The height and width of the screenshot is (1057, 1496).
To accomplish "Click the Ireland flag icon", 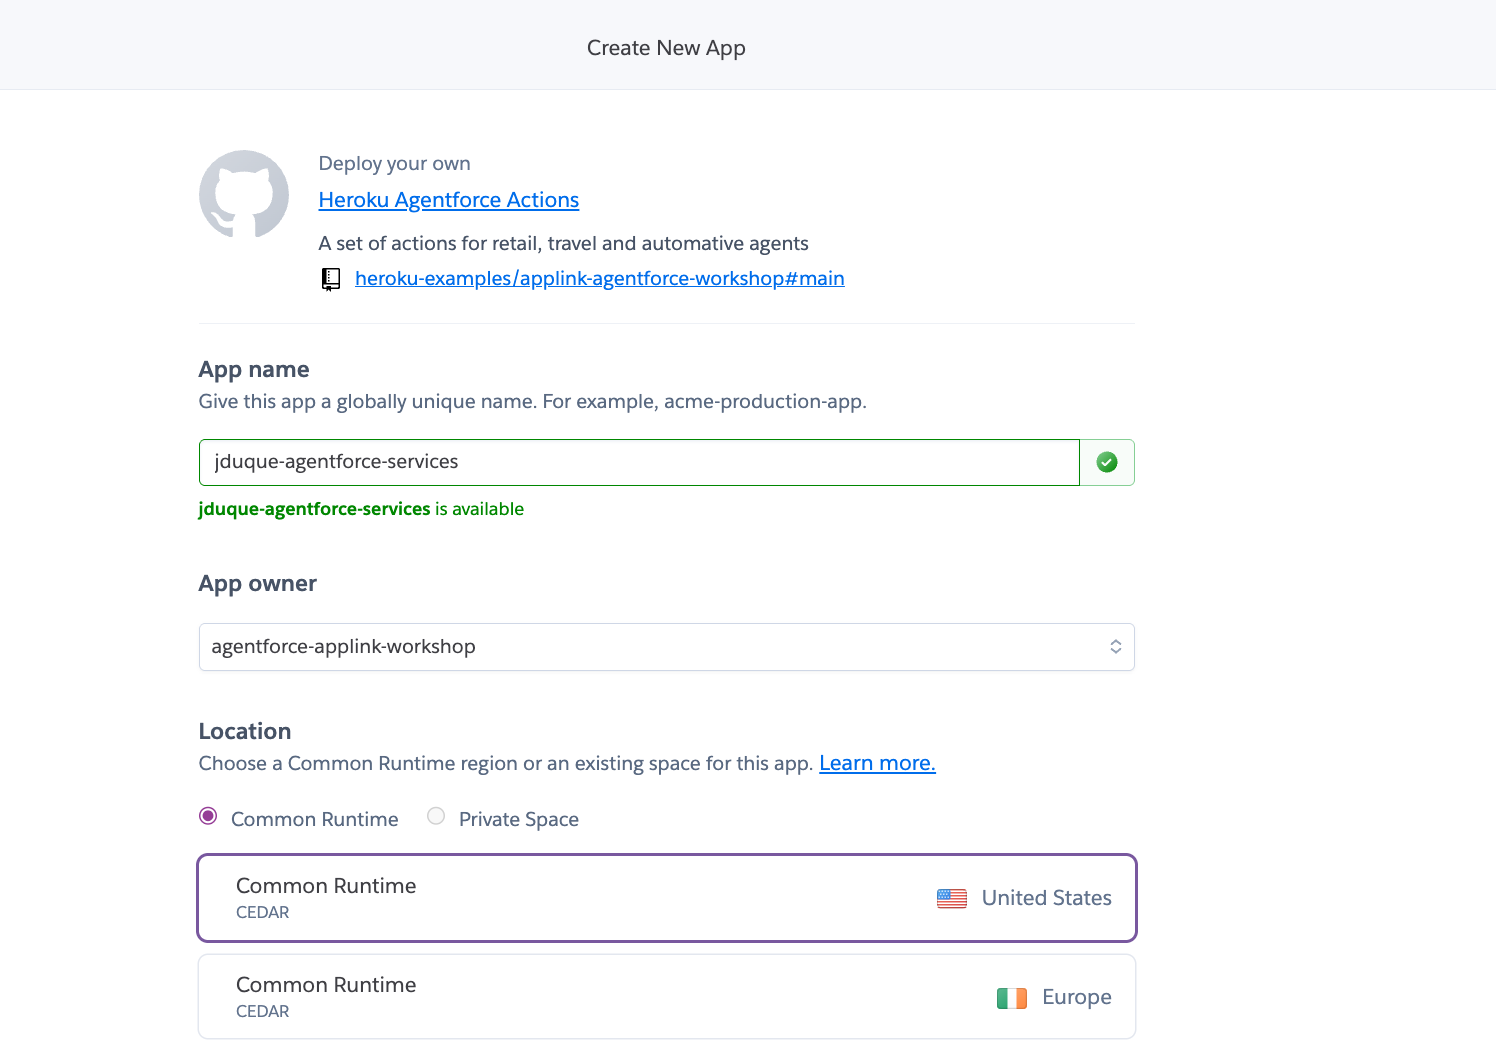I will coord(1012,997).
